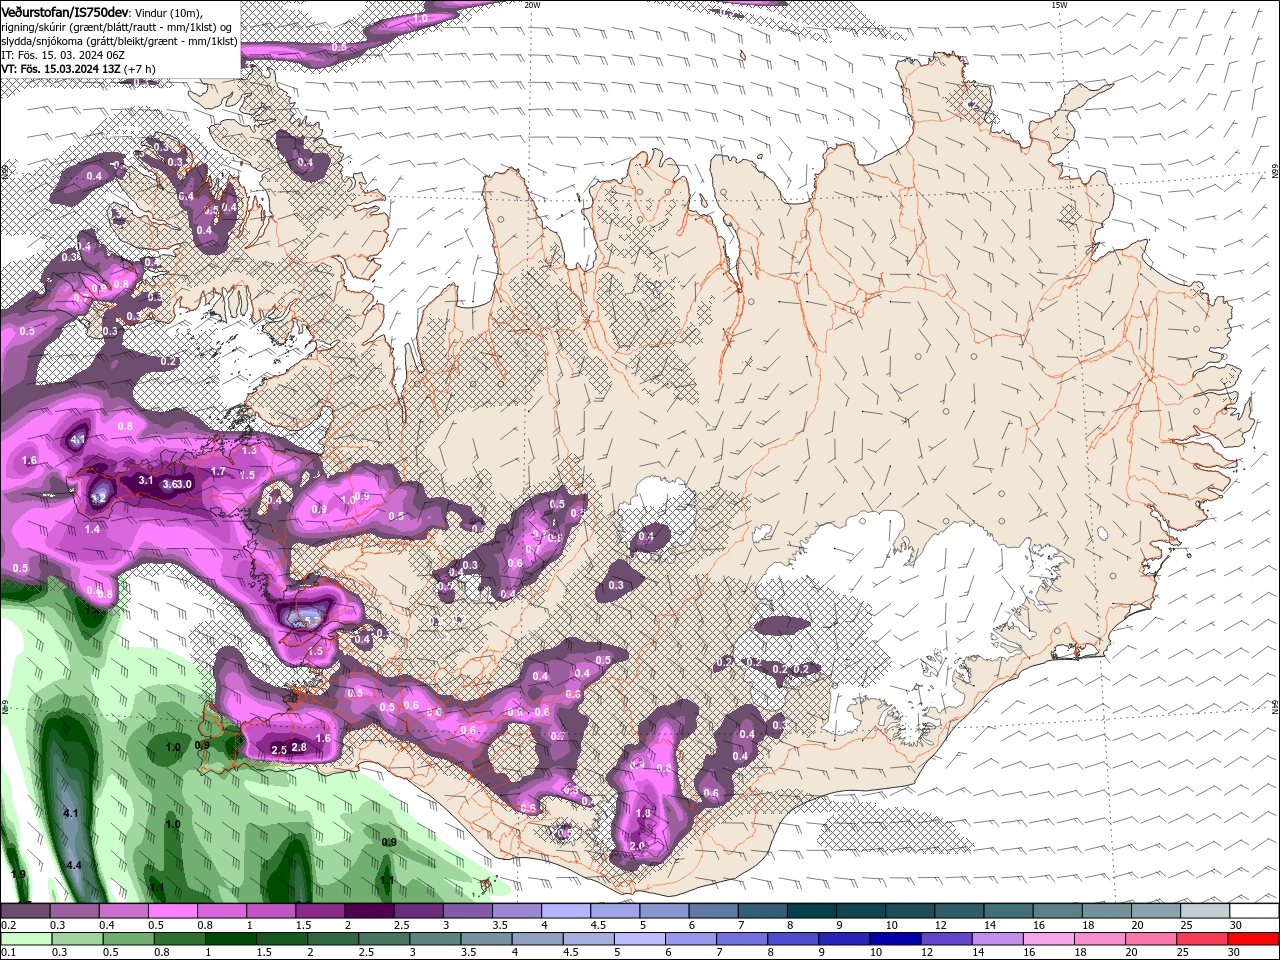
Task: Click the '1.8' snowfall value label
Action: [x=643, y=814]
